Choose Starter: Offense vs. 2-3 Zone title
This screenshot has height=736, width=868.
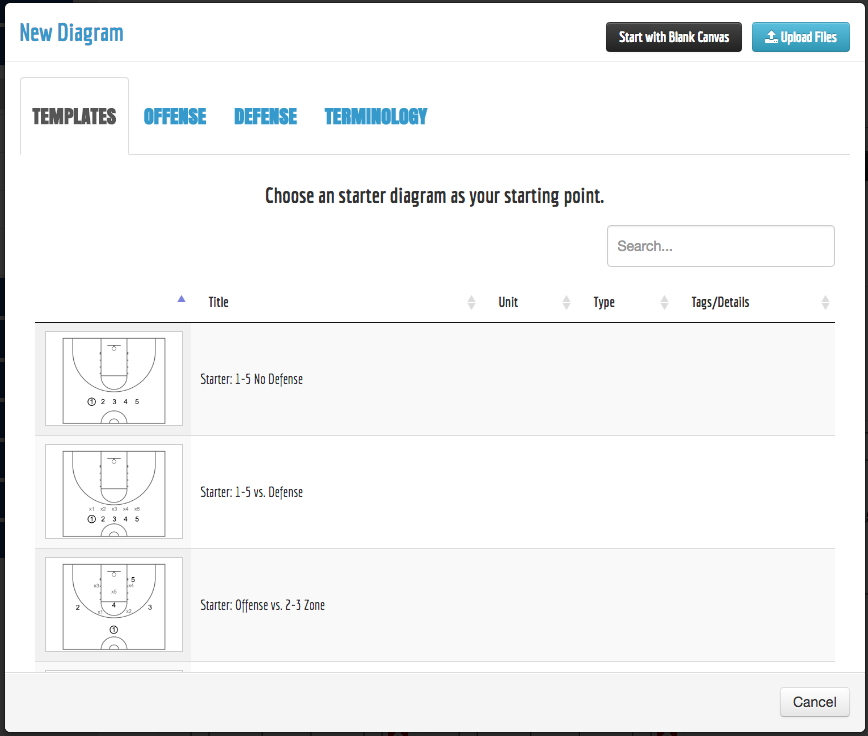point(262,605)
